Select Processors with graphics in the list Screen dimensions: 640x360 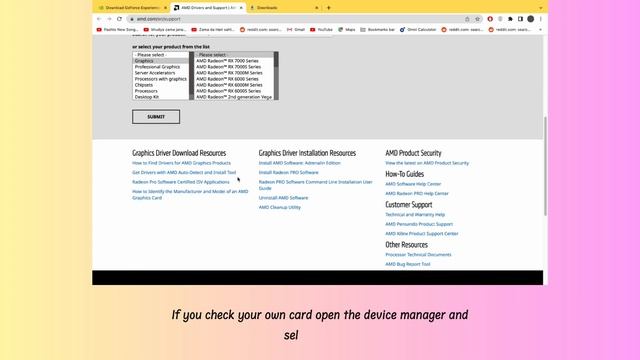pyautogui.click(x=161, y=79)
